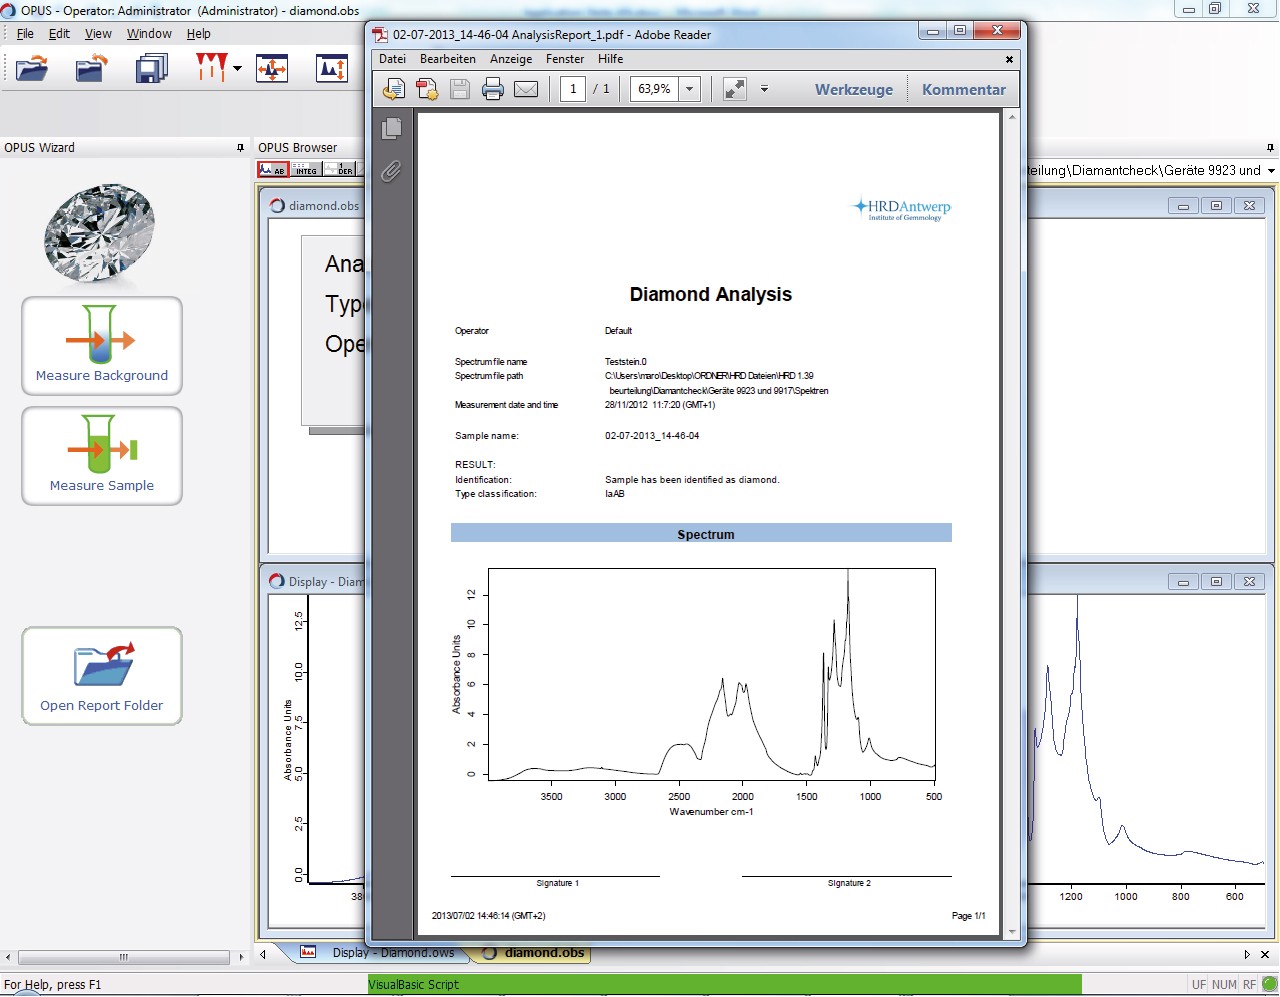This screenshot has width=1280, height=997.
Task: Click the Teststein.0 spectrum file name text
Action: pos(625,362)
